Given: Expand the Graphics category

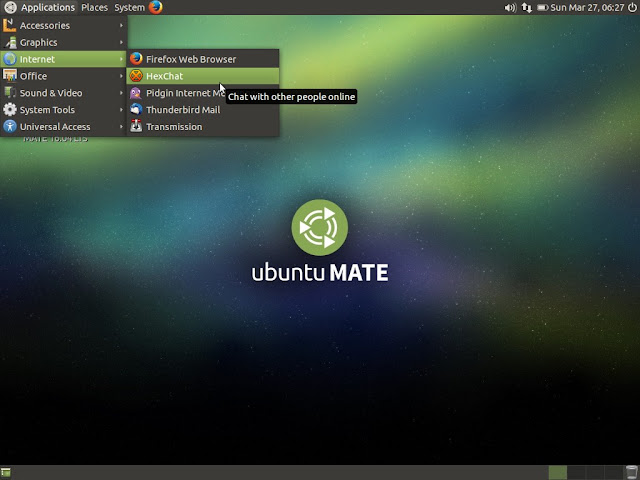Looking at the screenshot, I should [64, 42].
